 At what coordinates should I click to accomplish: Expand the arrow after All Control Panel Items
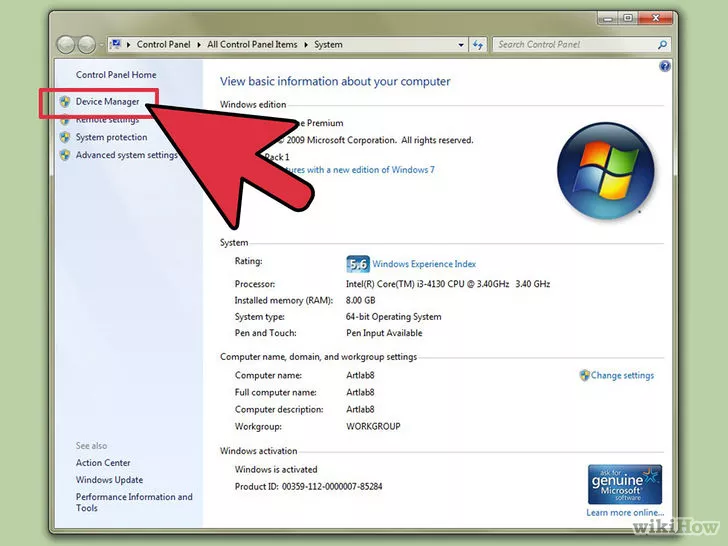(x=306, y=45)
